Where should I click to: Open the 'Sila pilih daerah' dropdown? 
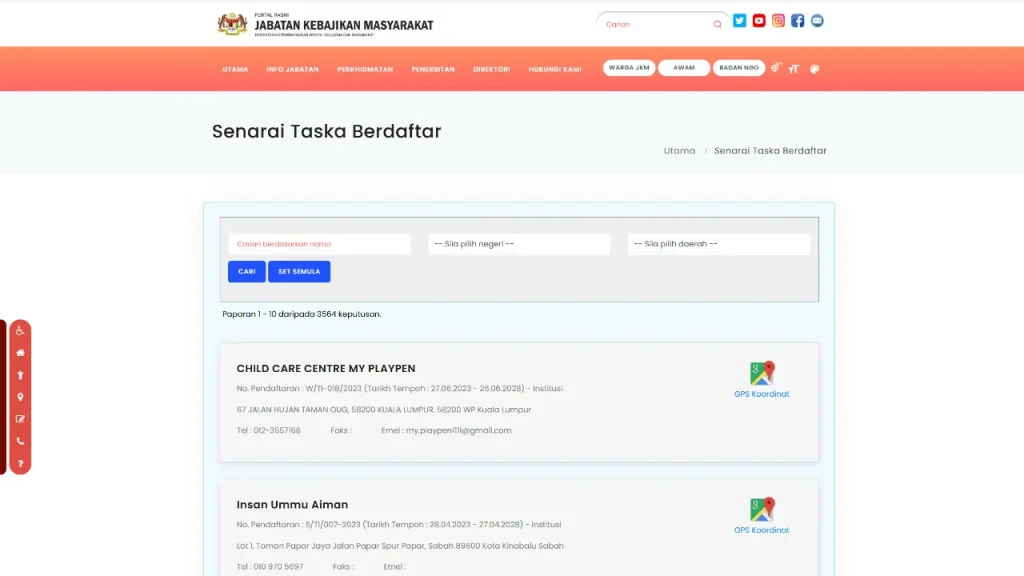pyautogui.click(x=719, y=244)
